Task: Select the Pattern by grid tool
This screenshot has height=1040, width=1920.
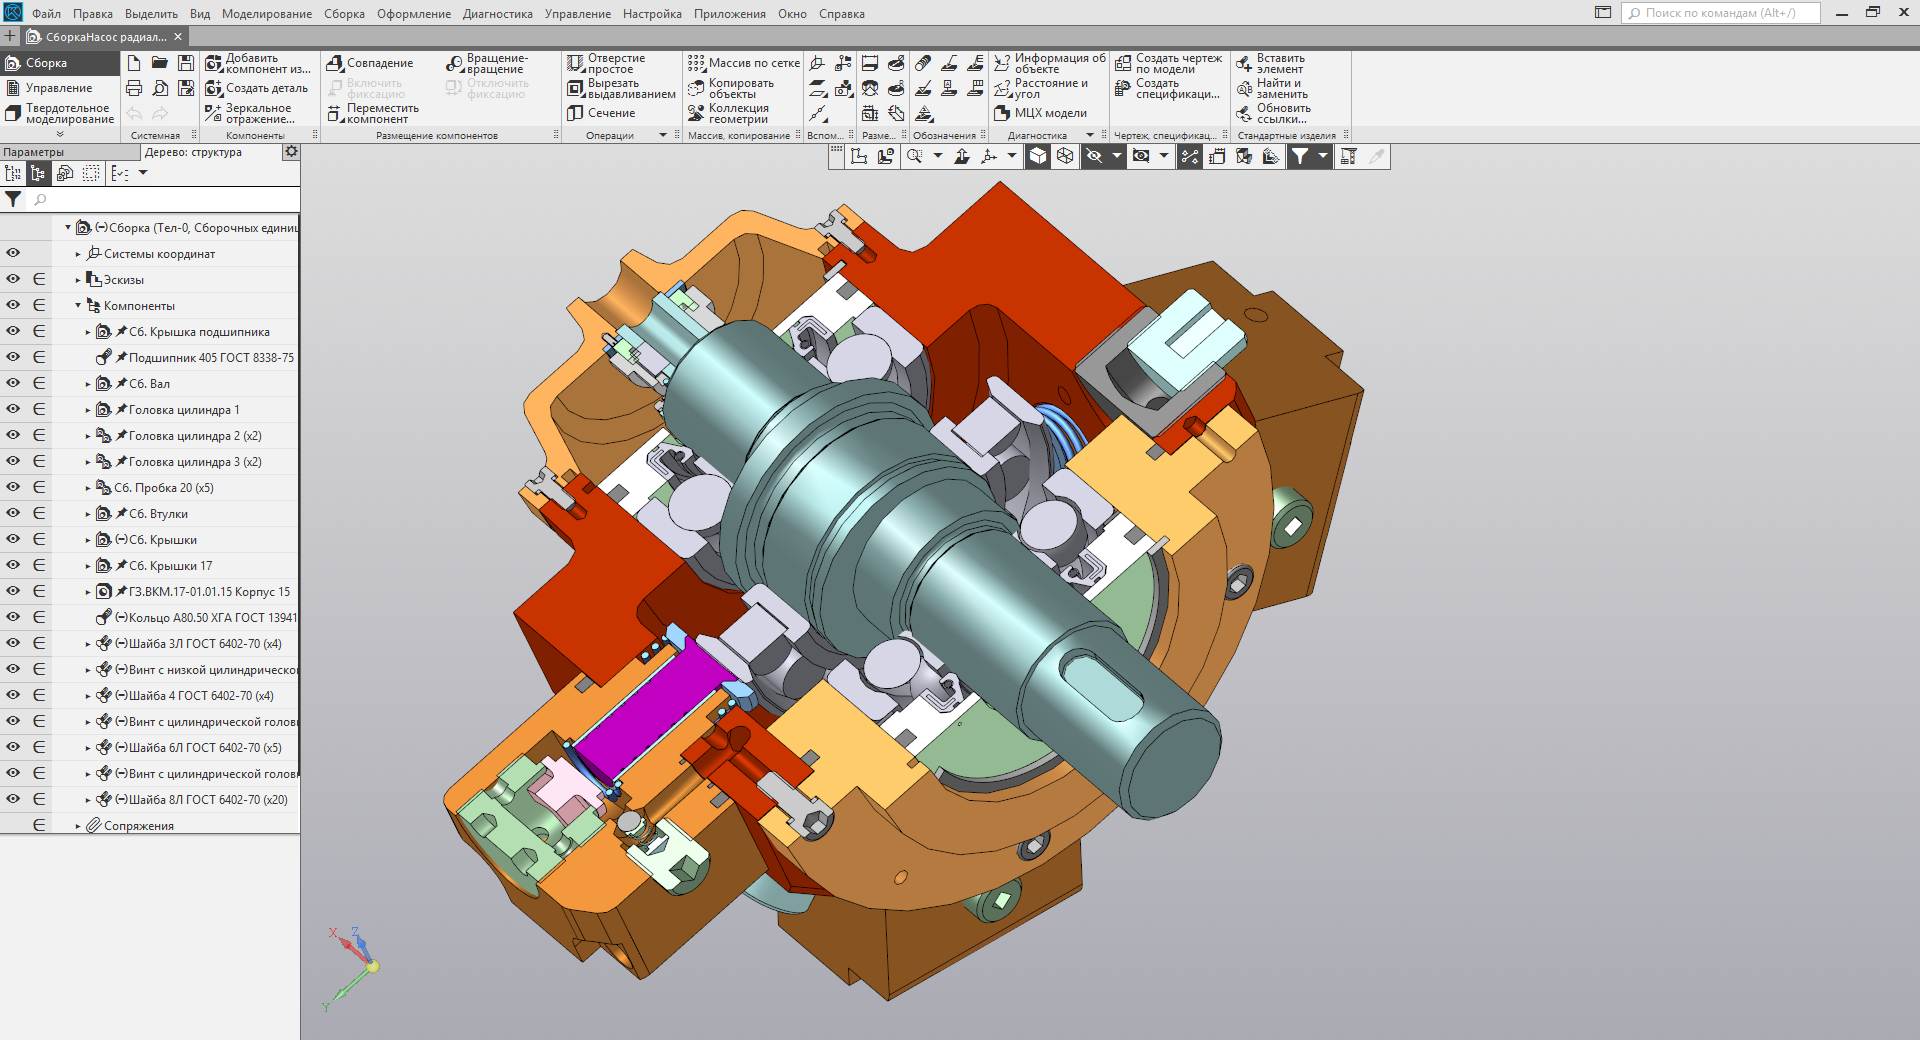Action: [x=696, y=63]
